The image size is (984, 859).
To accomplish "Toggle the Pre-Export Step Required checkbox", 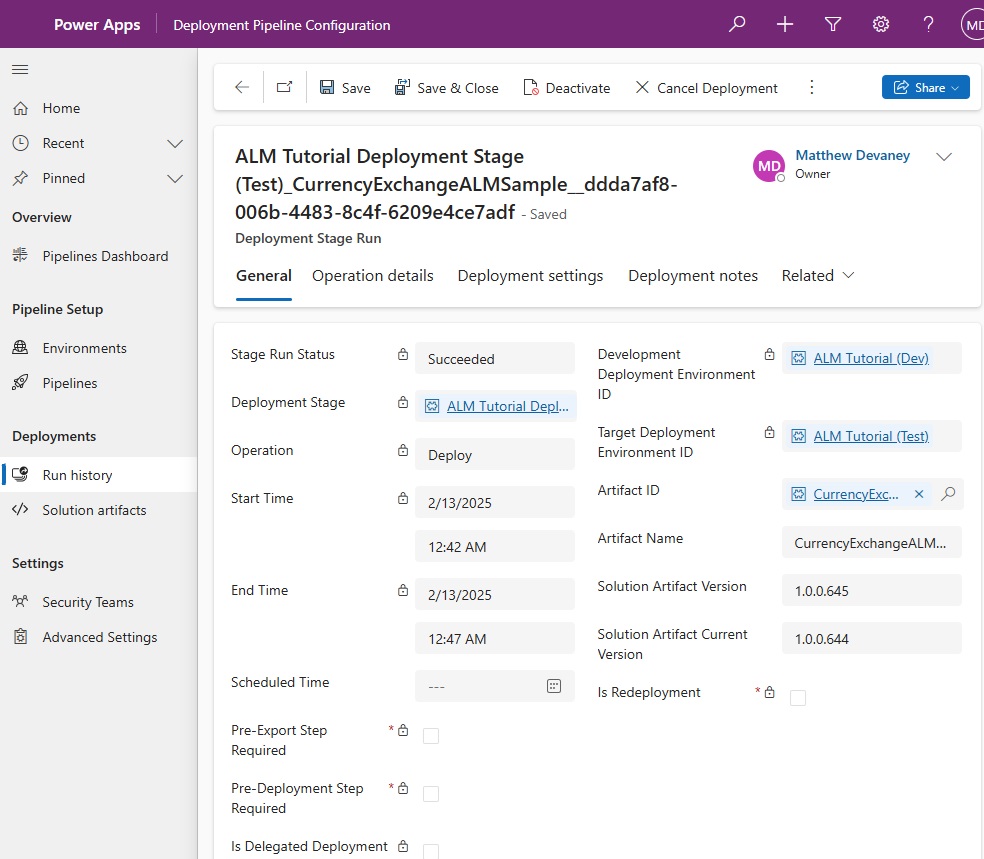I will coord(431,736).
